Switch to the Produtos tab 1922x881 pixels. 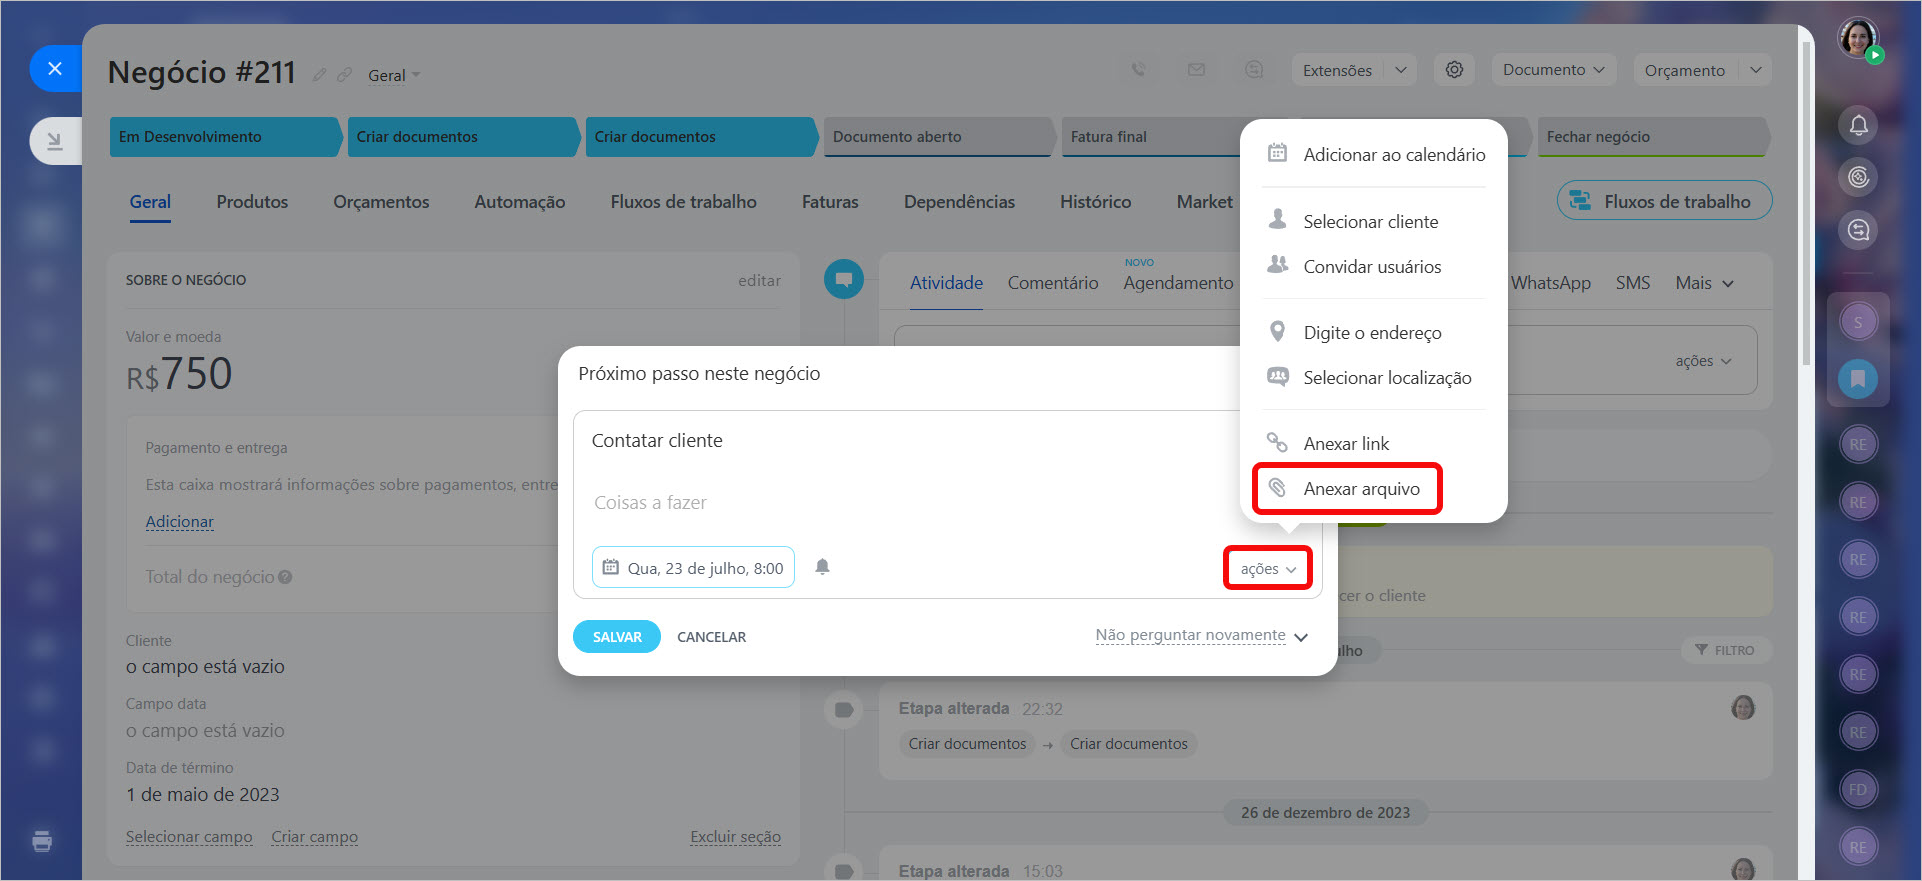(252, 202)
